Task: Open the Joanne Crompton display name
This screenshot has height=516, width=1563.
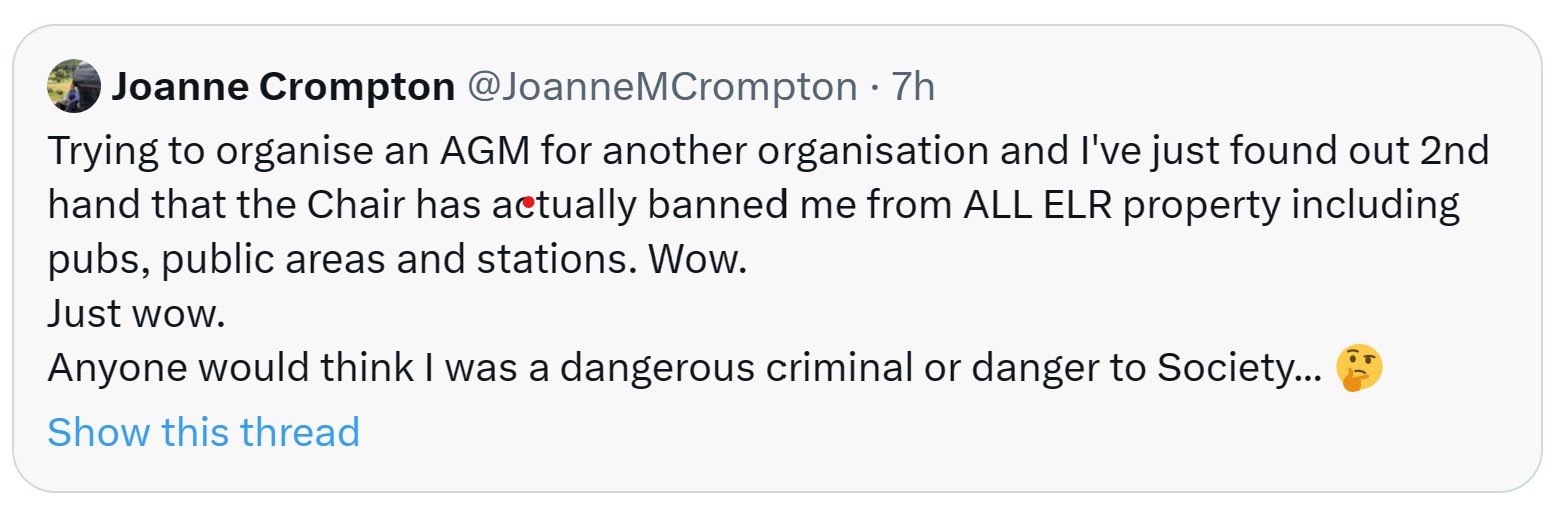Action: [x=283, y=88]
